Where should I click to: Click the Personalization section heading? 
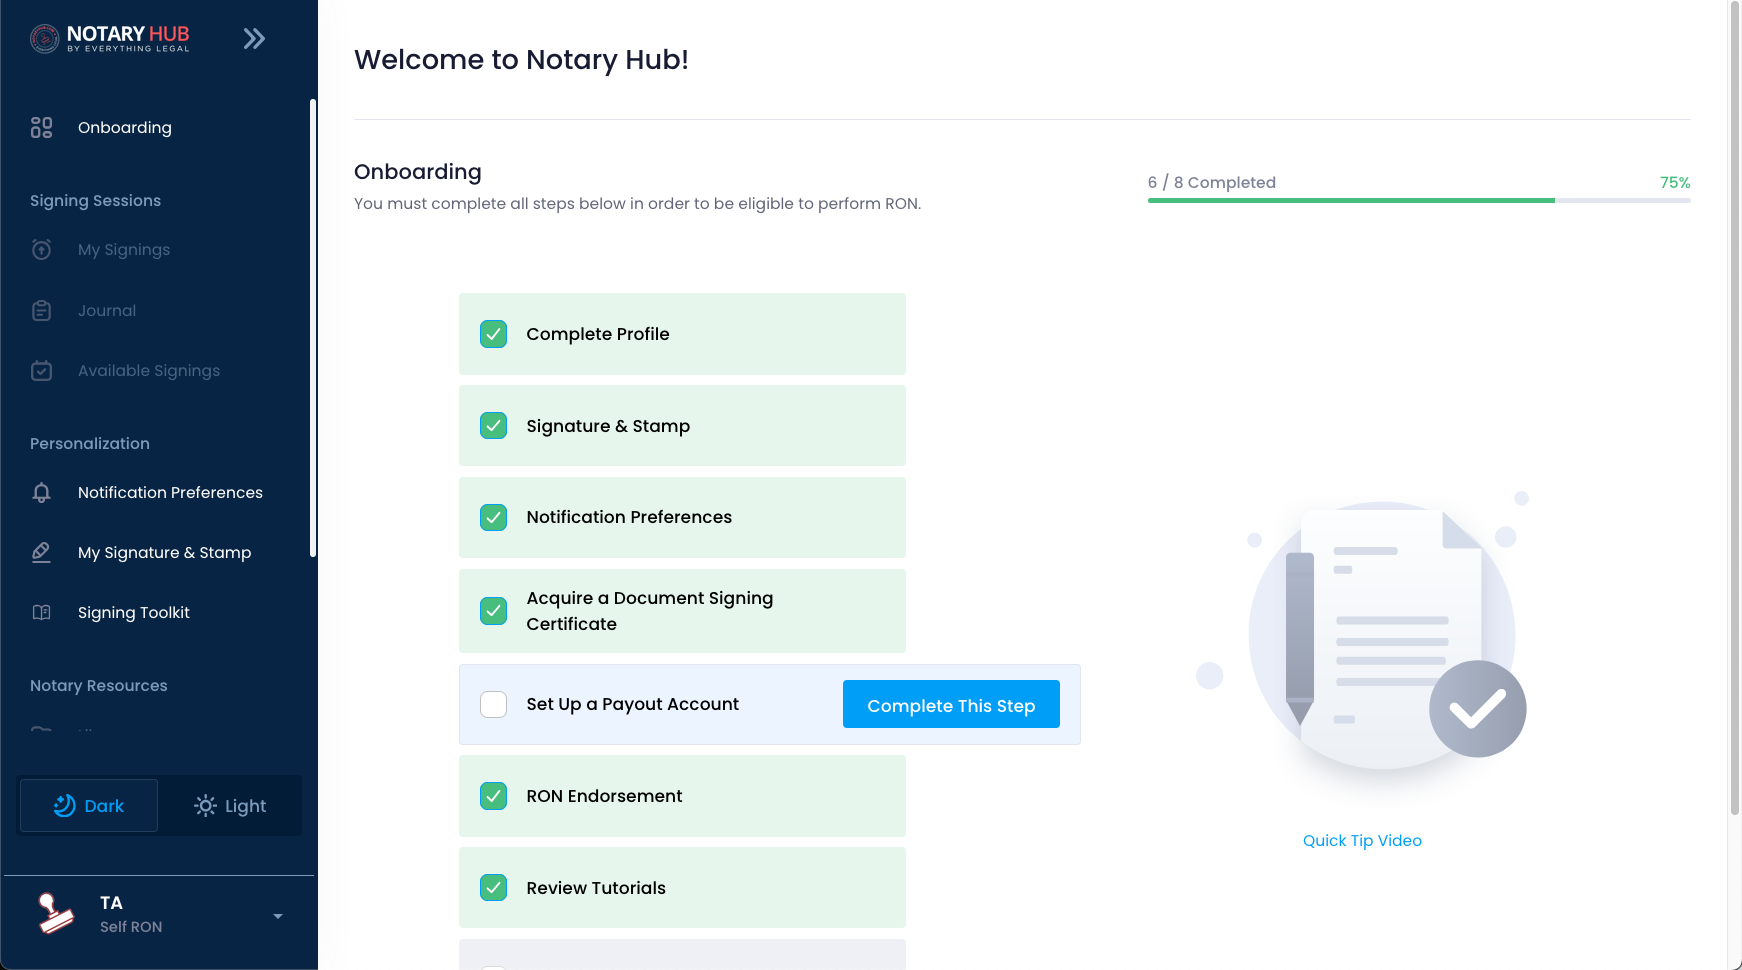[x=90, y=444]
